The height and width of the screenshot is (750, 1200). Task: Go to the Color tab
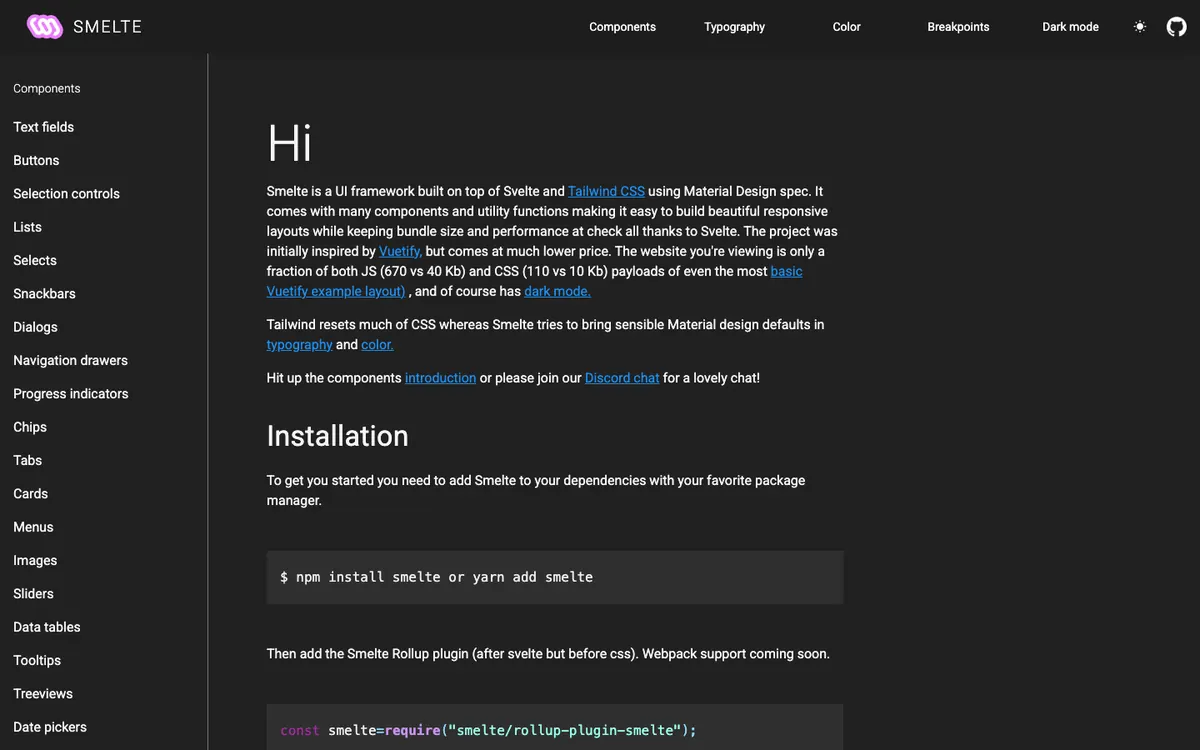[846, 27]
